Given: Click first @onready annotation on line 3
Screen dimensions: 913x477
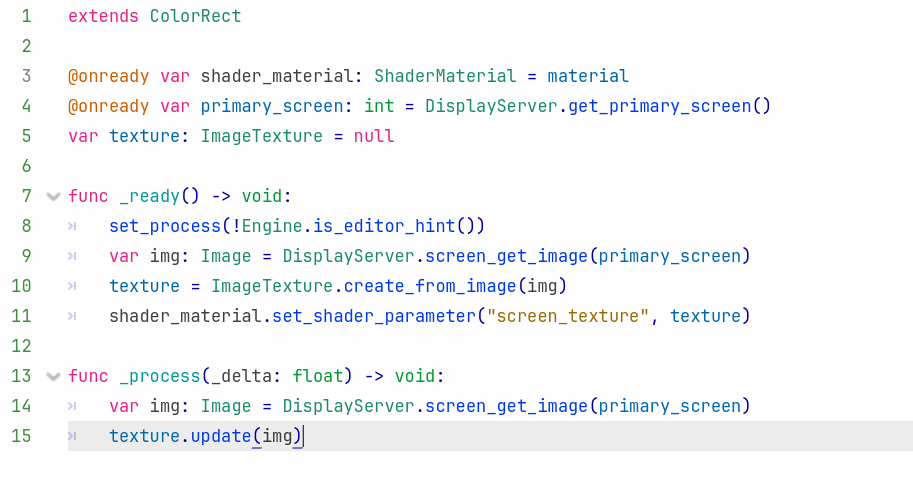Looking at the screenshot, I should pos(108,76).
